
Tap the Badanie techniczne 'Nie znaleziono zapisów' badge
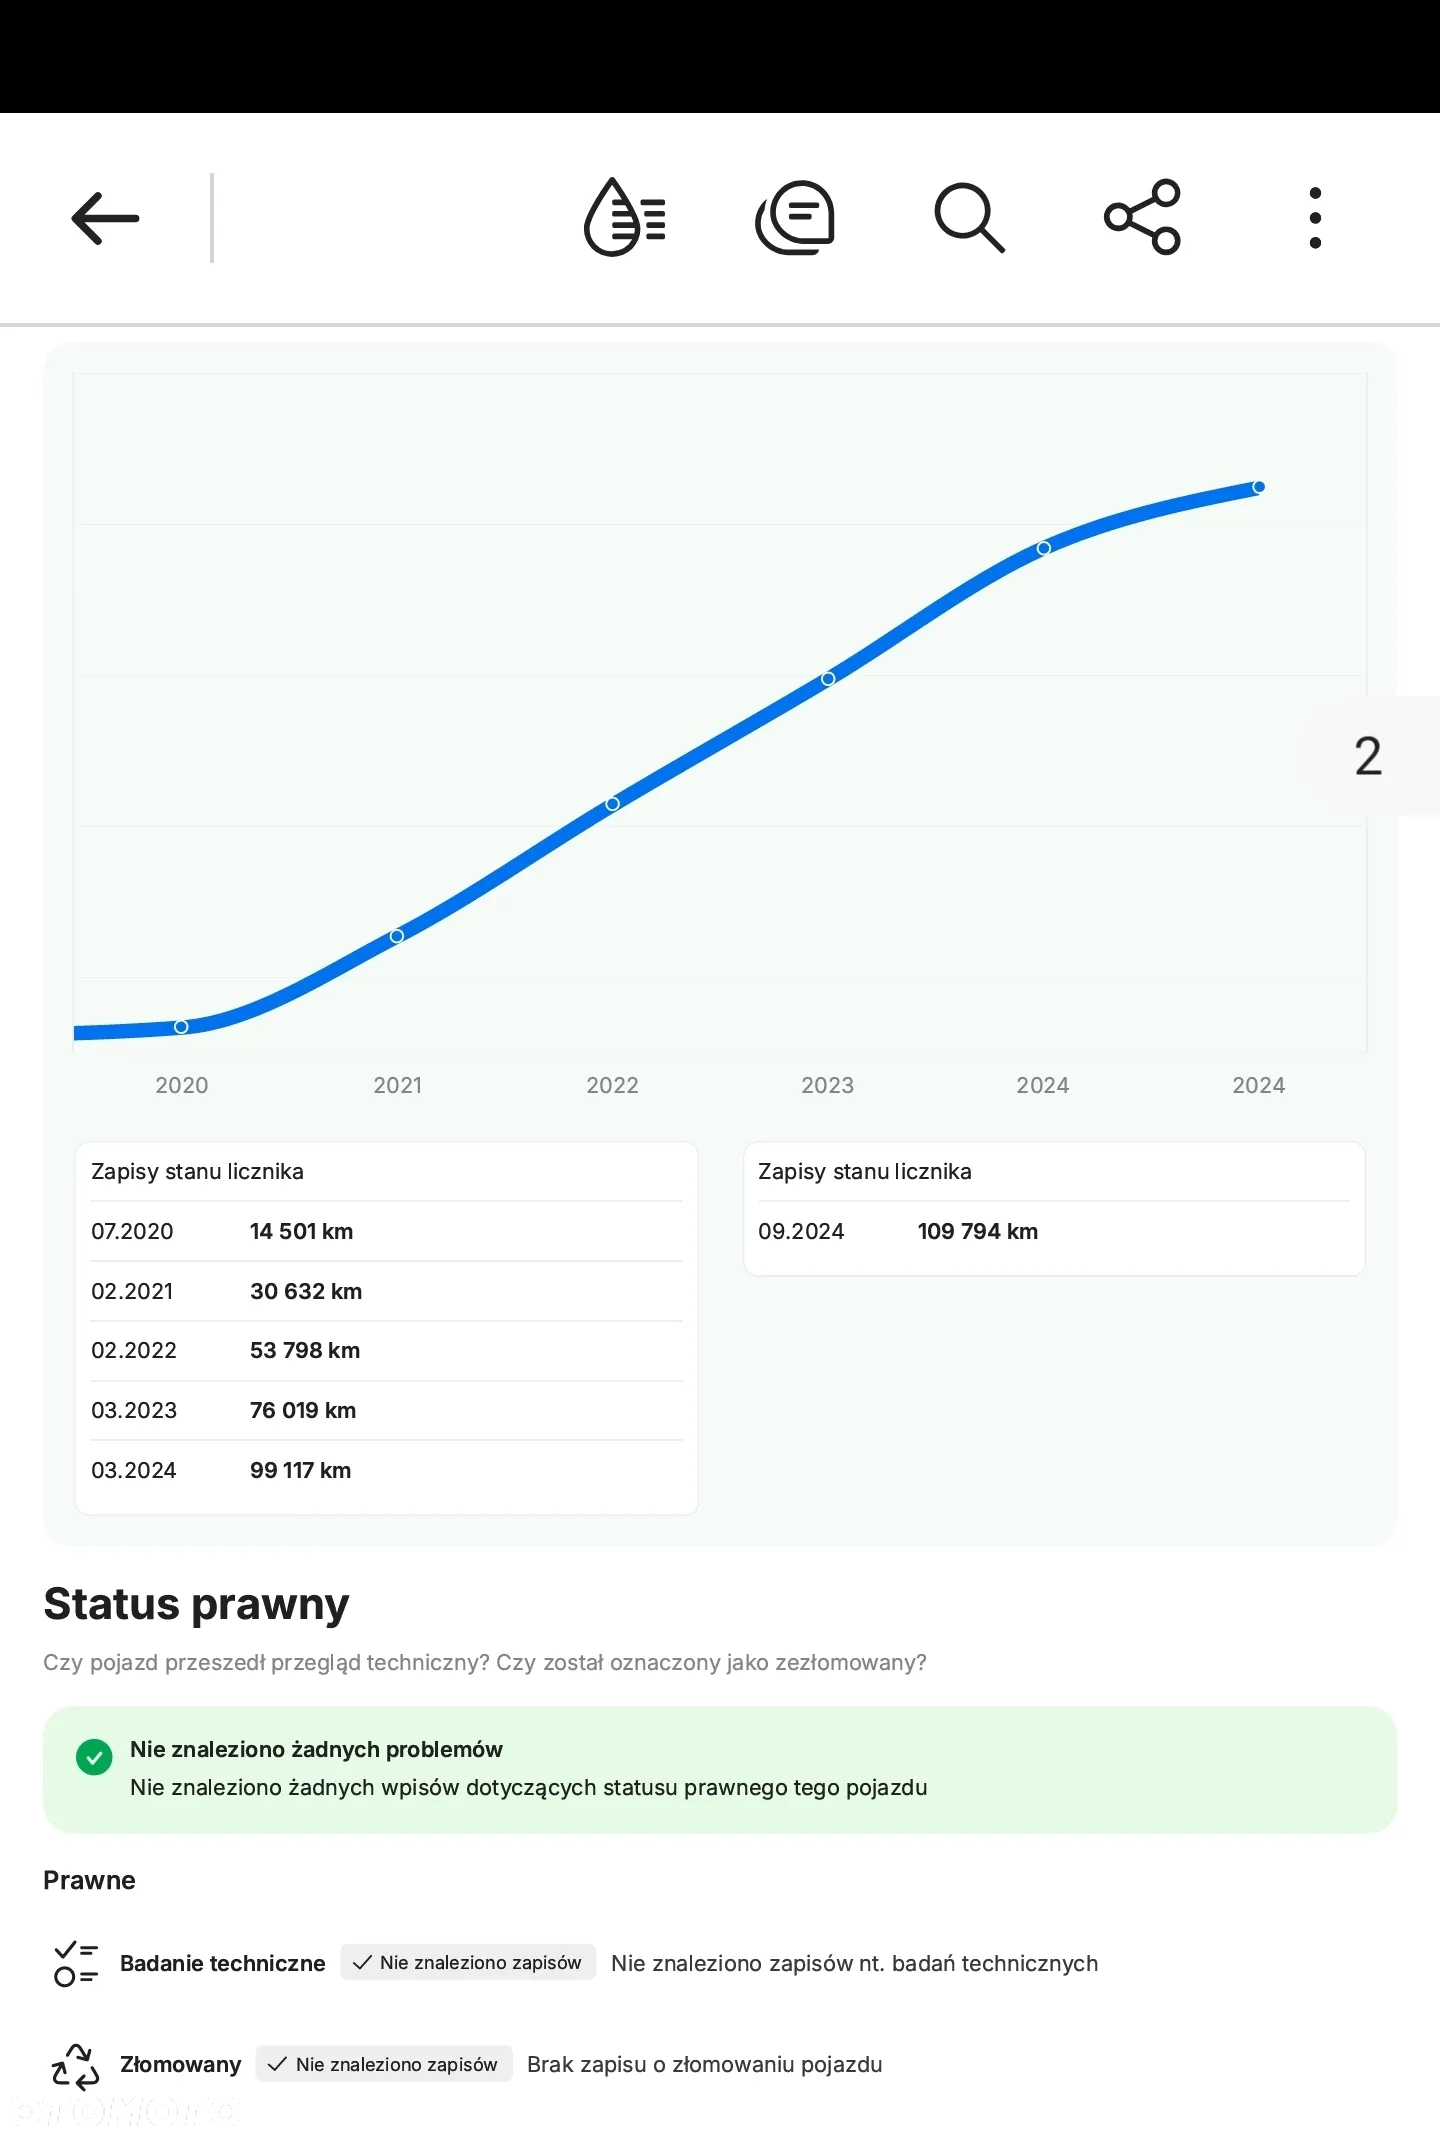(468, 1963)
